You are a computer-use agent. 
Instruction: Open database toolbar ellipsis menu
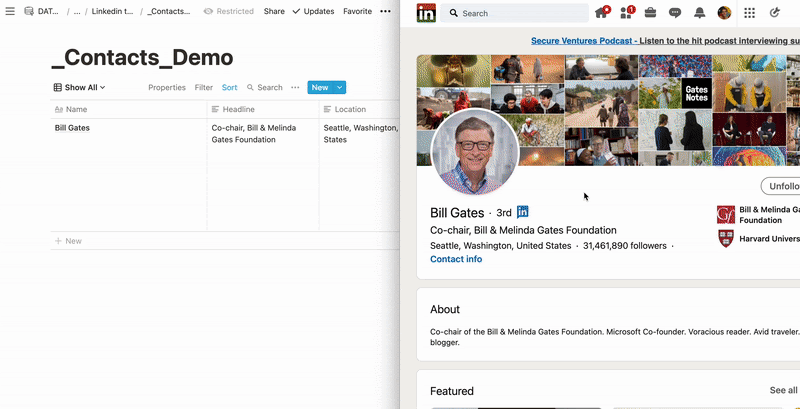295,87
